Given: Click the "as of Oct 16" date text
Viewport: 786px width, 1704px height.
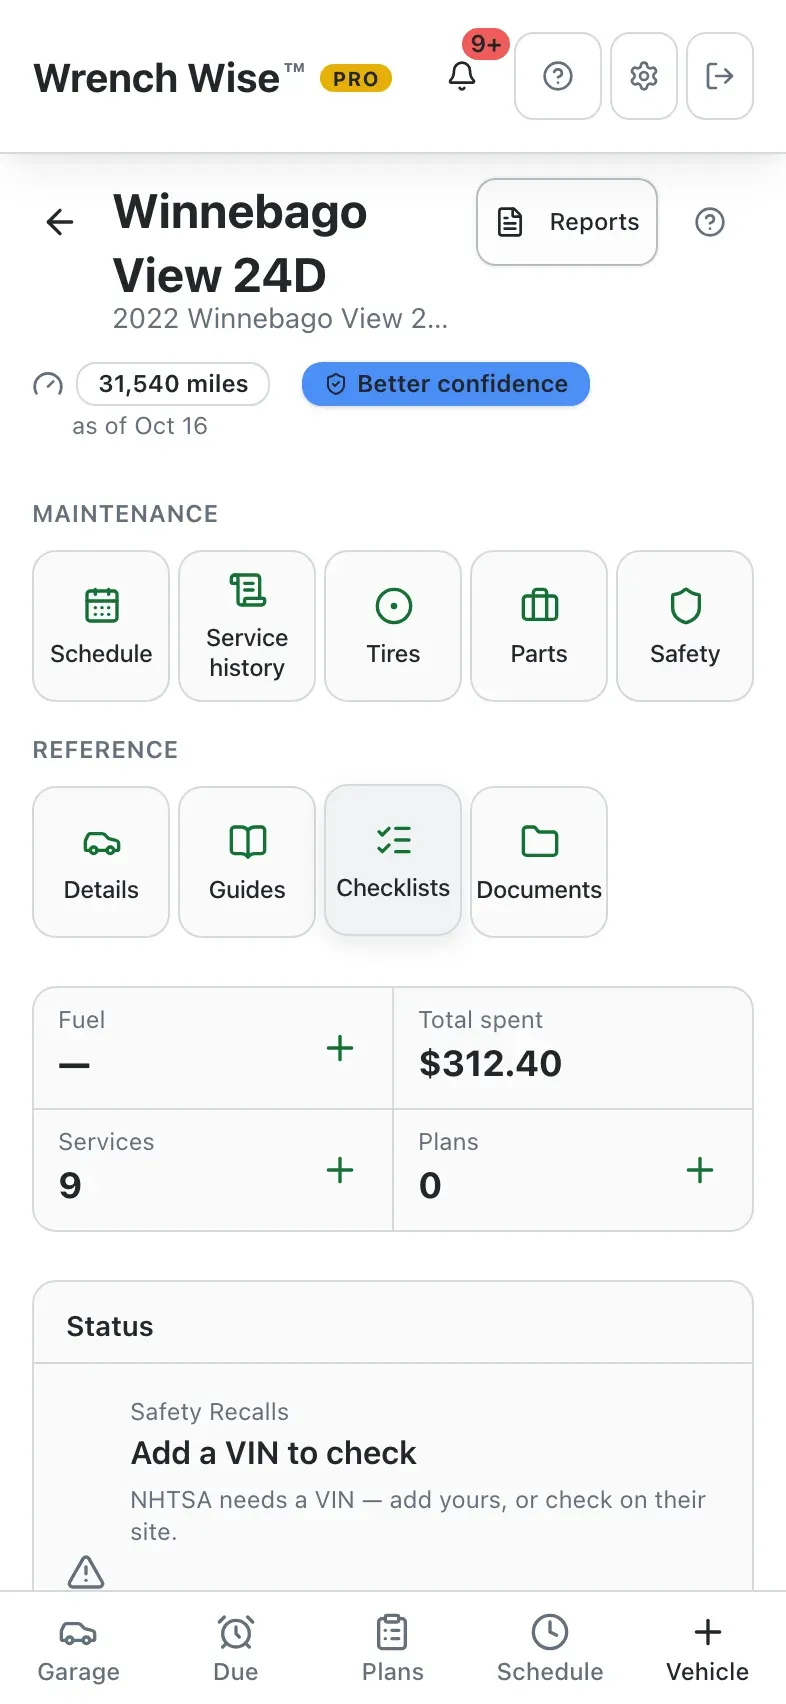Looking at the screenshot, I should pyautogui.click(x=140, y=426).
